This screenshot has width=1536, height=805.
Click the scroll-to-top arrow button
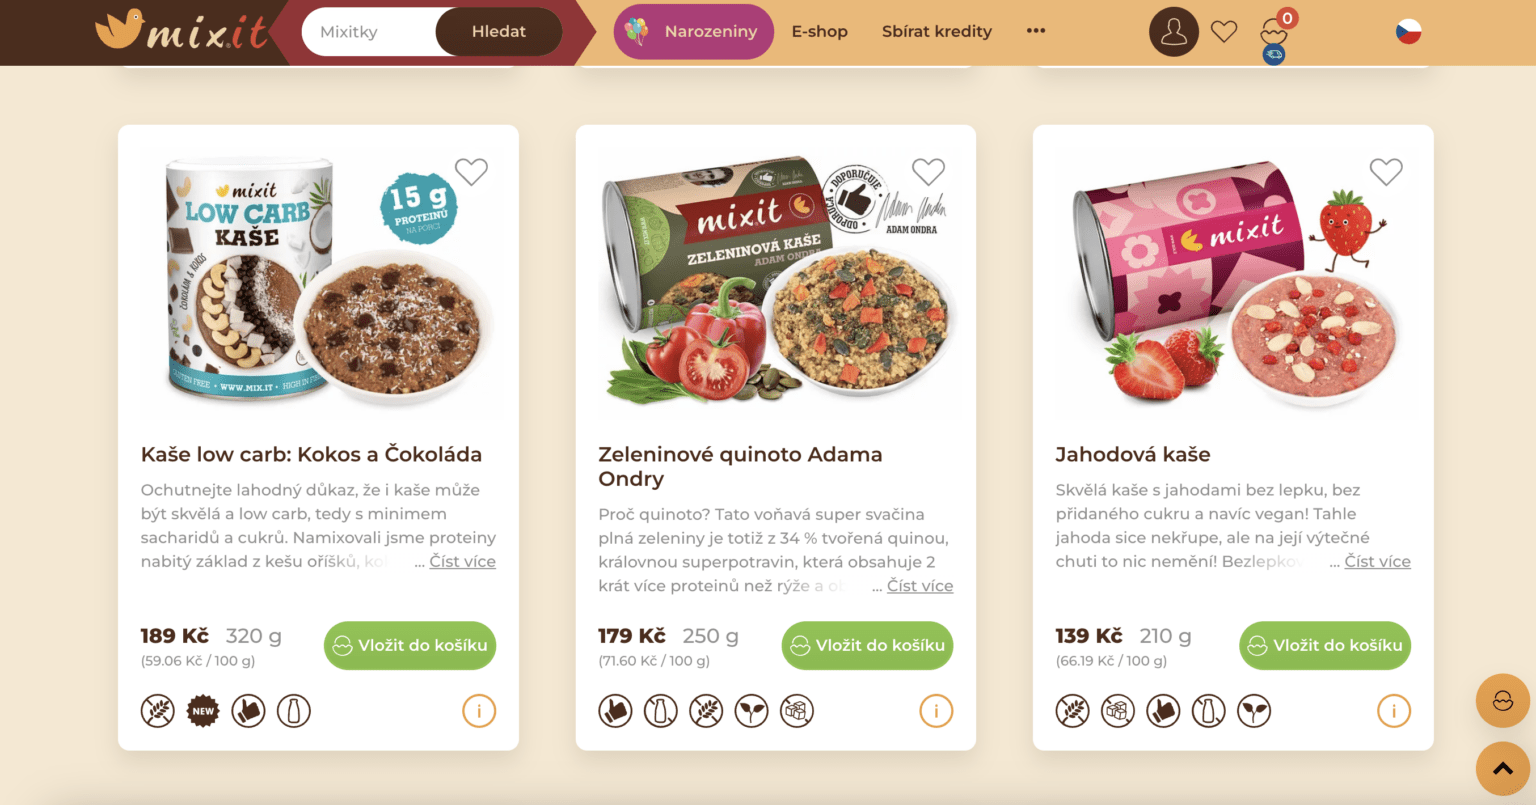coord(1503,768)
